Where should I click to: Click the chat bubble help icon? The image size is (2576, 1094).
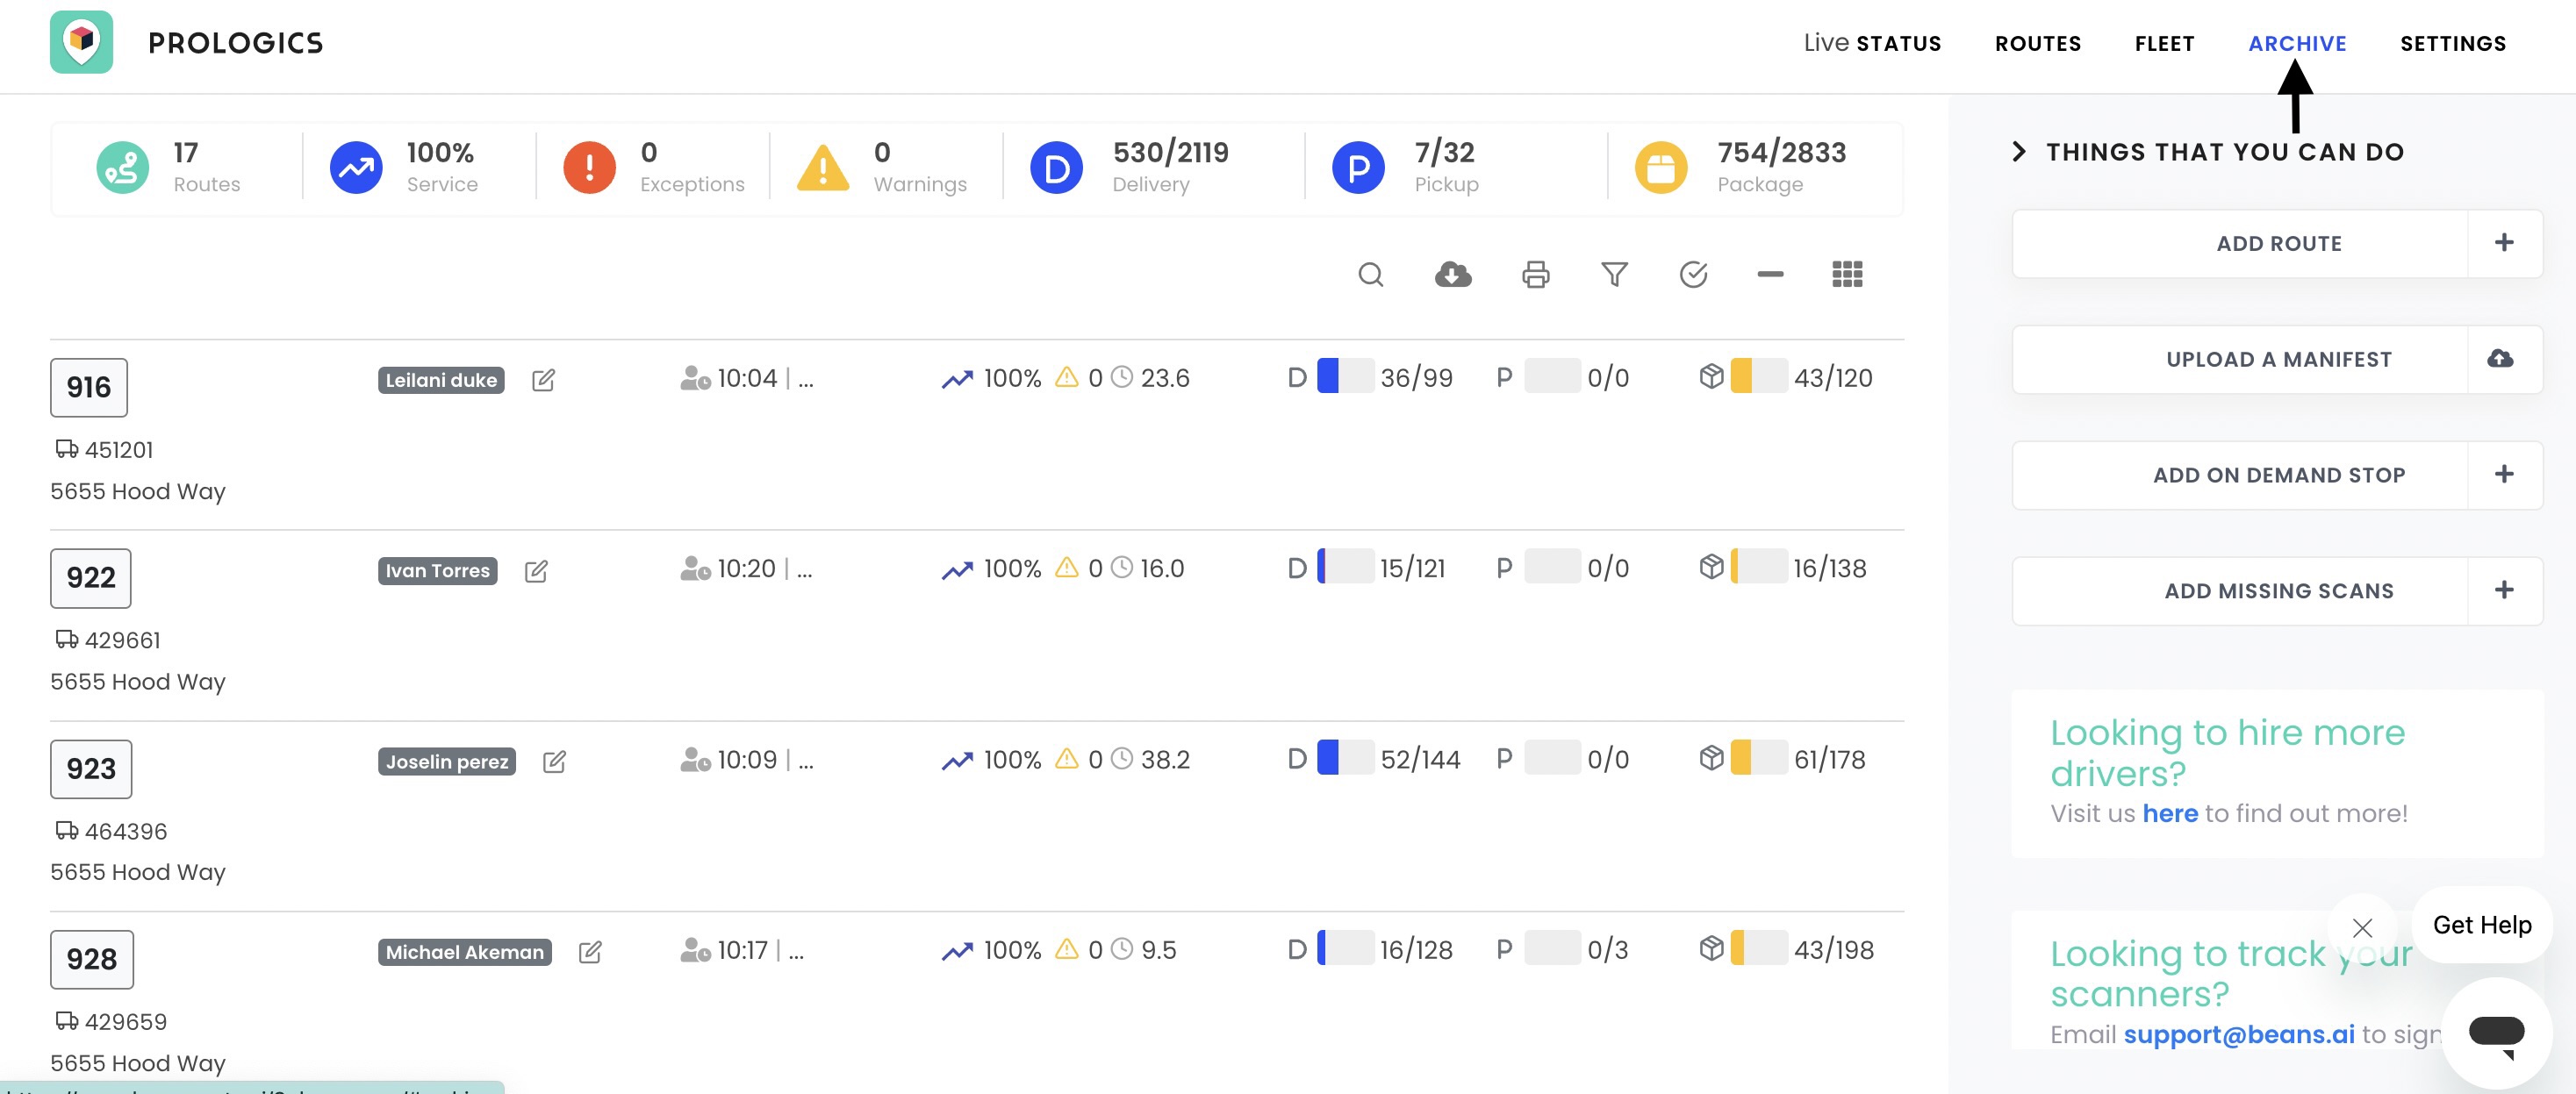(2496, 1032)
